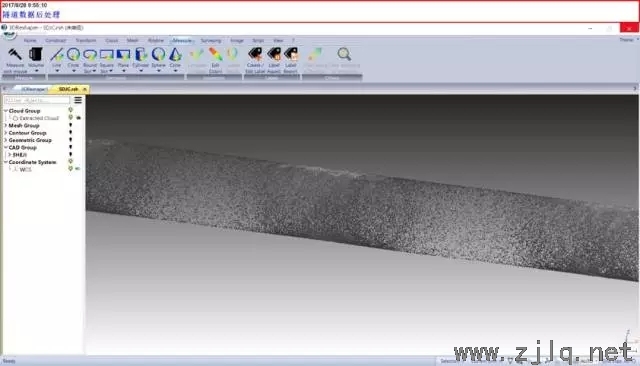
Task: Show the Mesh Group using its bulb
Action: [x=71, y=125]
